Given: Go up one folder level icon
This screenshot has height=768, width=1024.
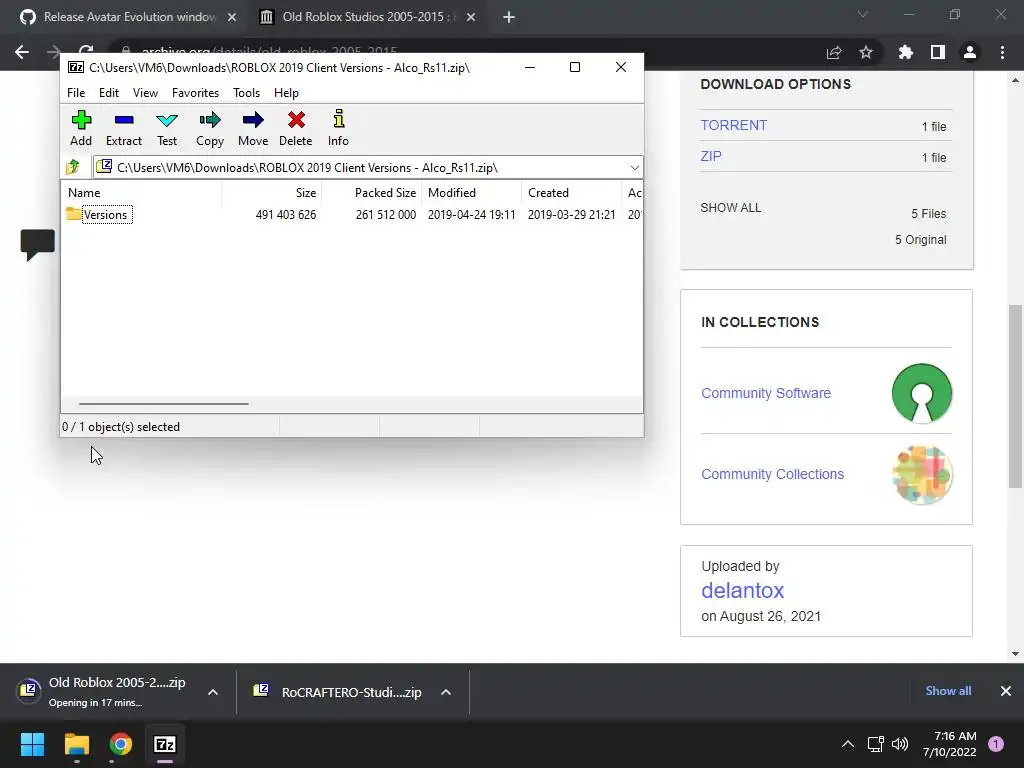Looking at the screenshot, I should pos(72,167).
